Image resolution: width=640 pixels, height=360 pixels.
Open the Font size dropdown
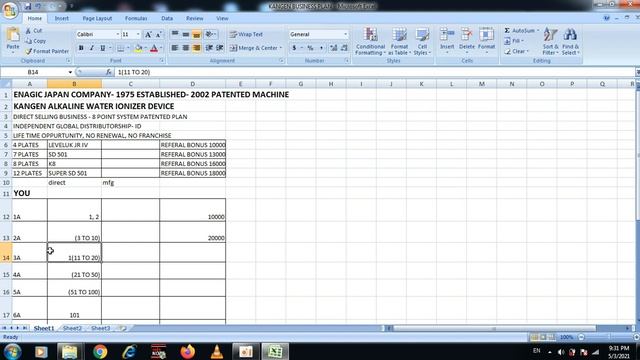click(138, 34)
